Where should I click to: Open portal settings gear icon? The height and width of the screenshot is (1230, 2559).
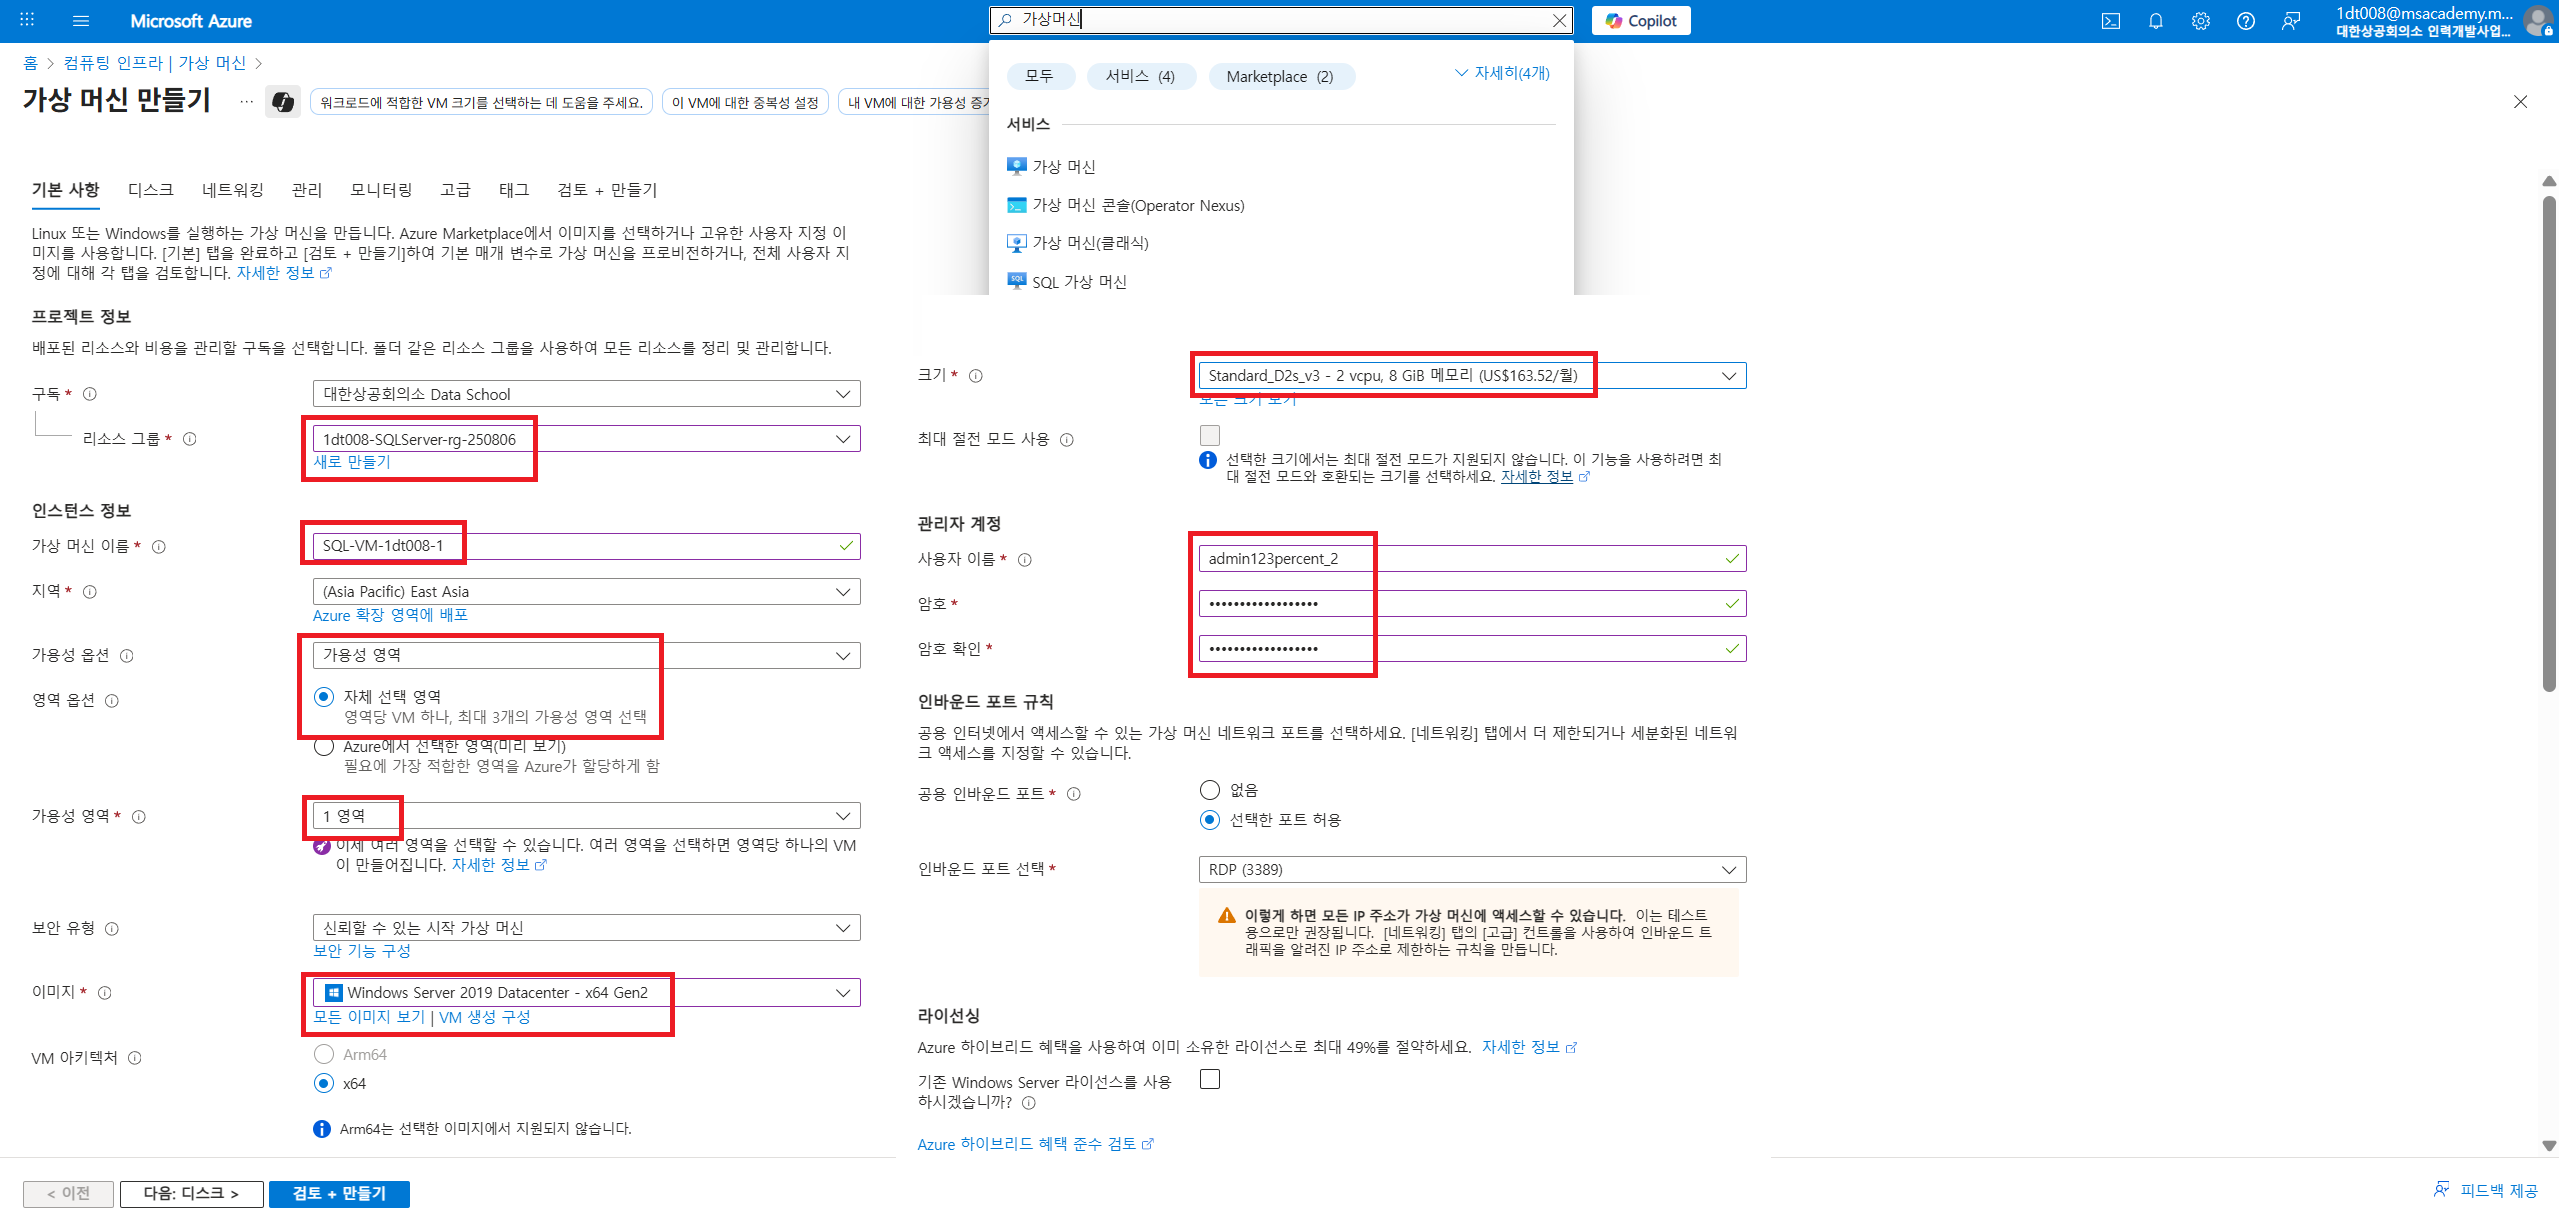coord(2200,21)
